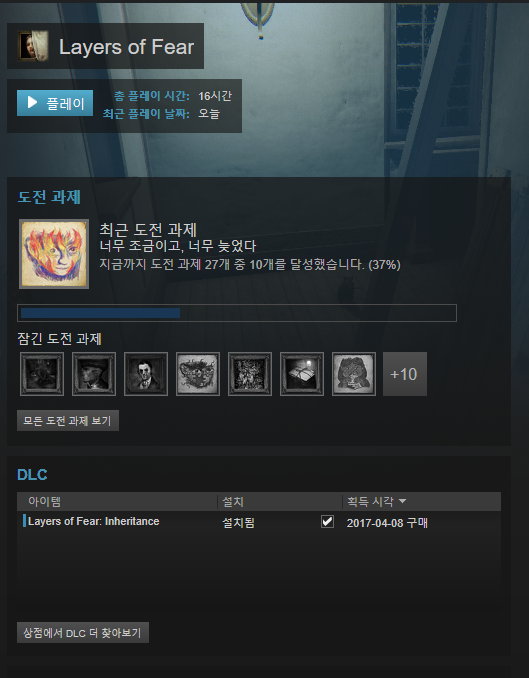The width and height of the screenshot is (529, 678).
Task: Click the 플레이 play button
Action: [55, 103]
